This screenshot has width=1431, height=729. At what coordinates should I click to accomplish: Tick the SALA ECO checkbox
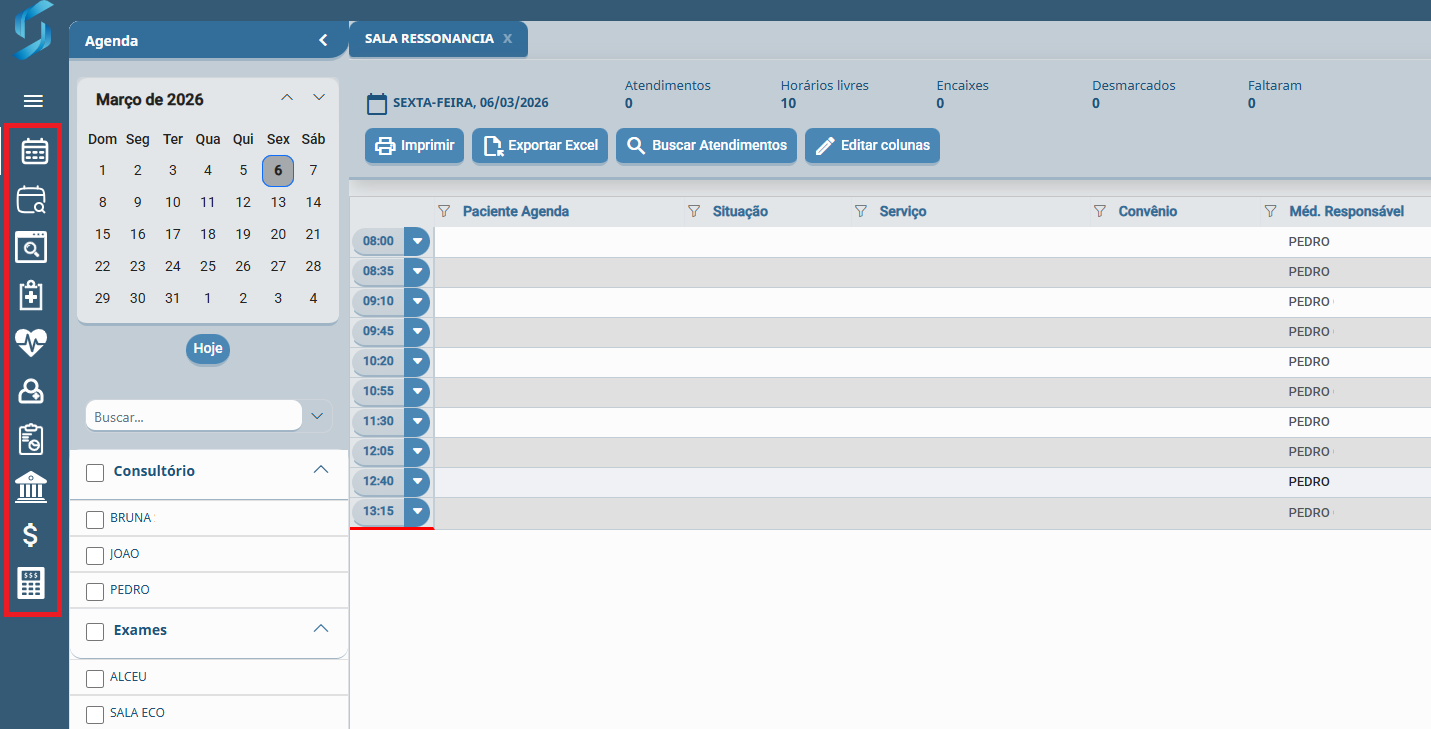coord(95,714)
